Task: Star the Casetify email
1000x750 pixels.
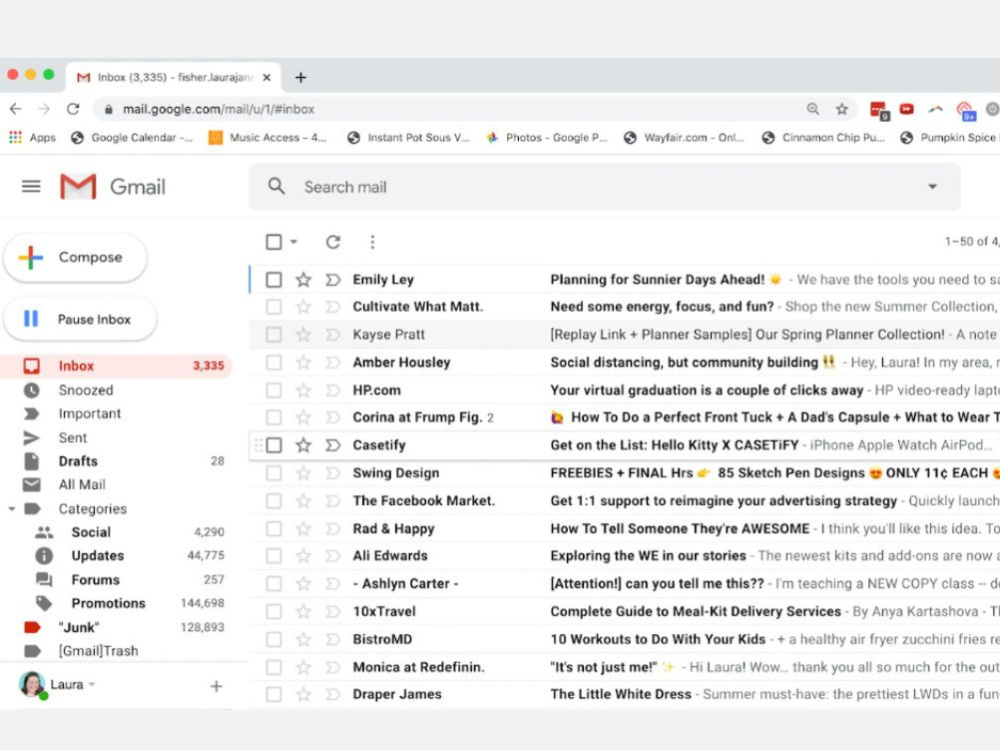Action: click(x=303, y=445)
